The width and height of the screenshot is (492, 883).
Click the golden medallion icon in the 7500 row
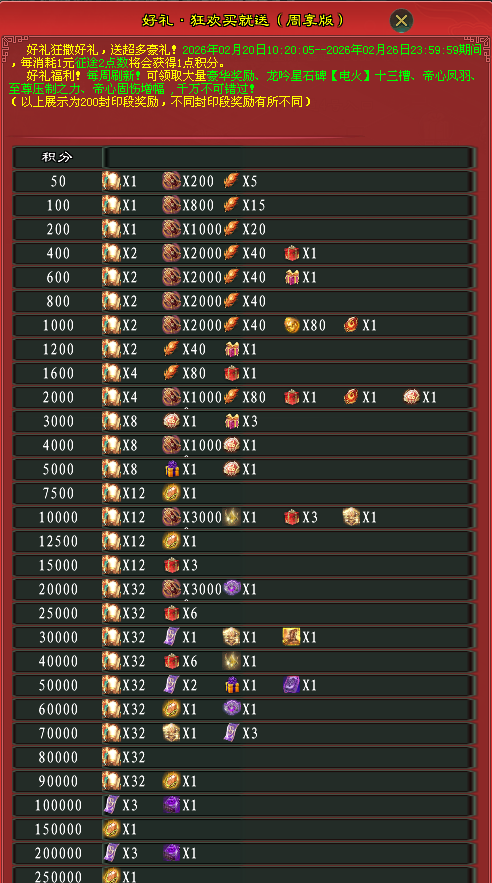(x=171, y=493)
